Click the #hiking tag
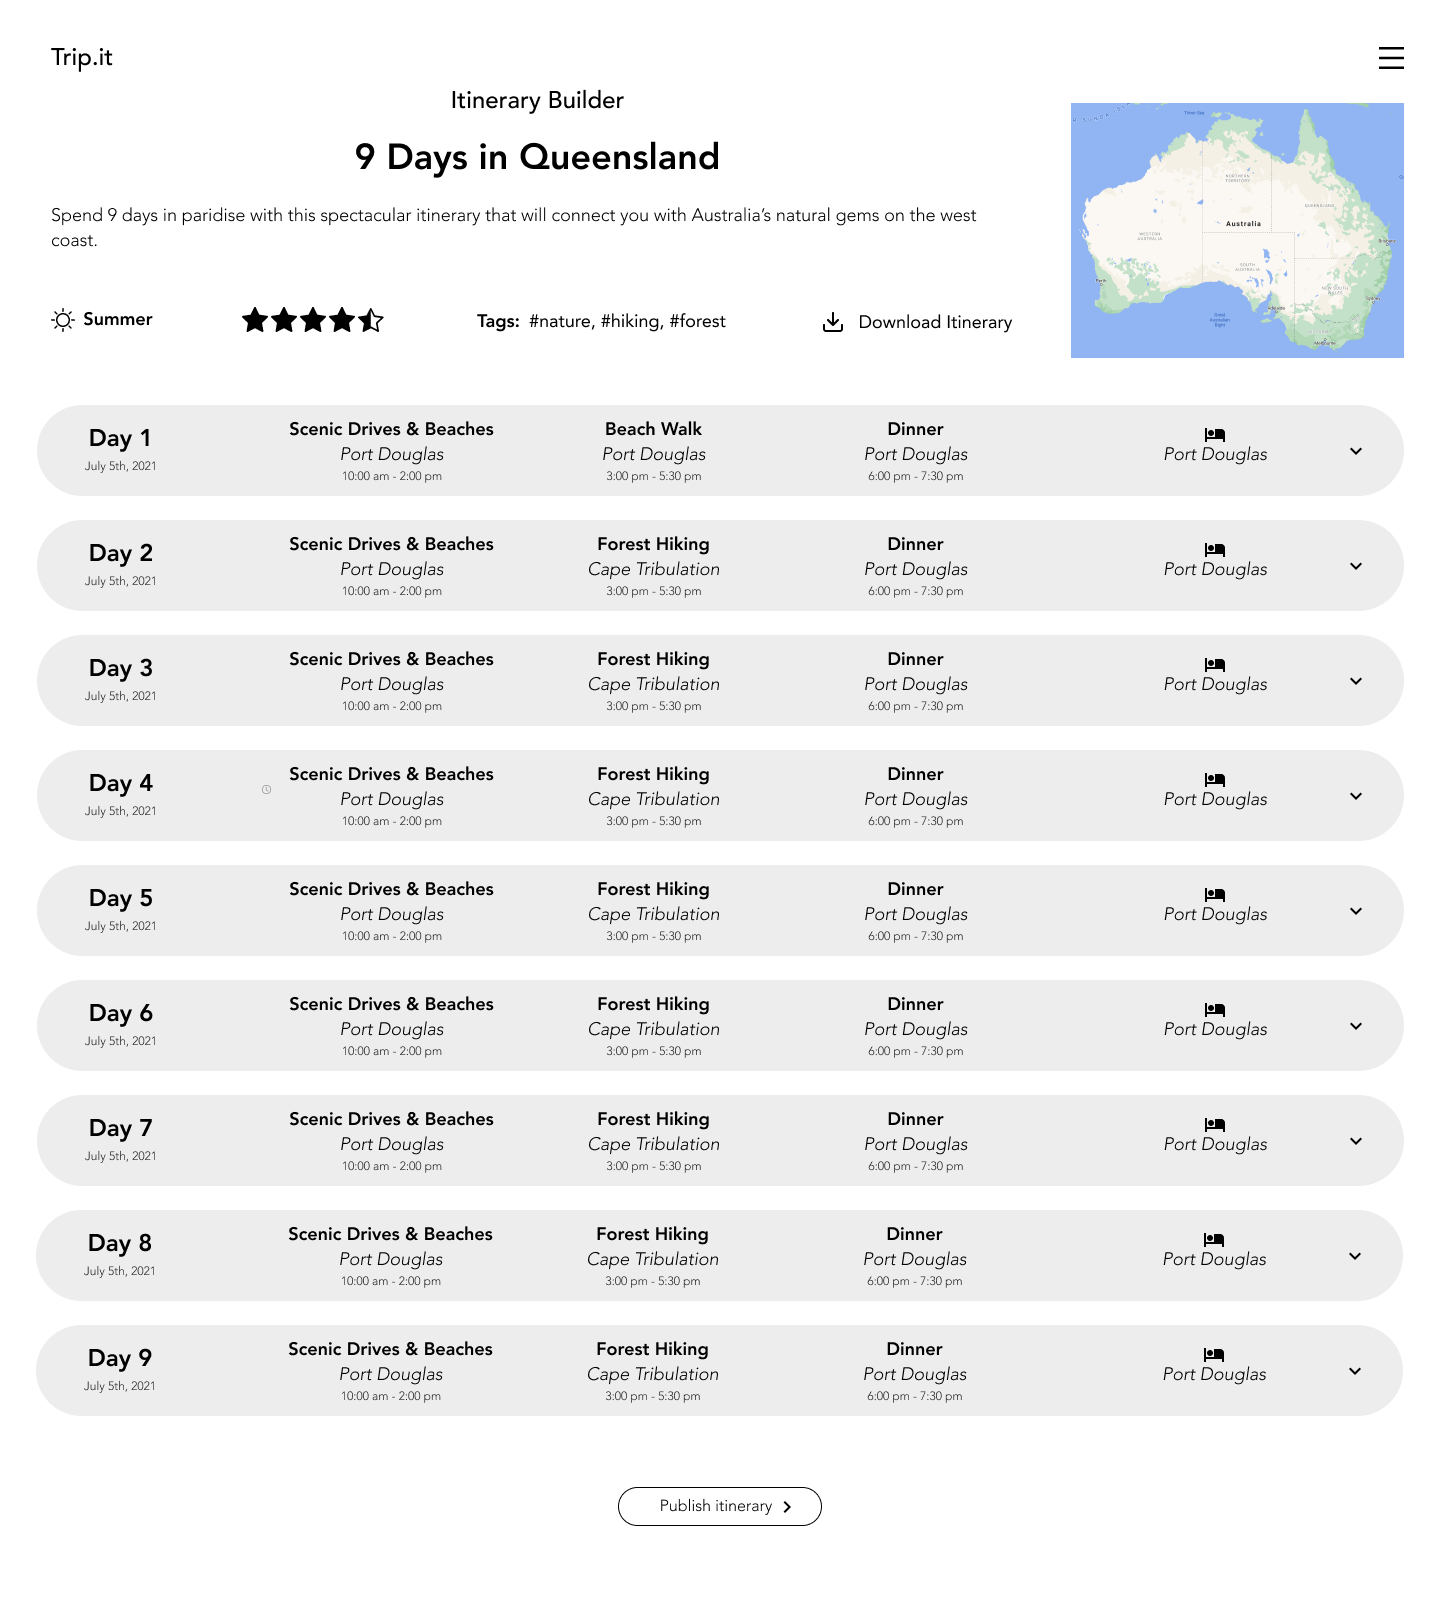Screen dimensions: 1440x1600 pos(630,321)
